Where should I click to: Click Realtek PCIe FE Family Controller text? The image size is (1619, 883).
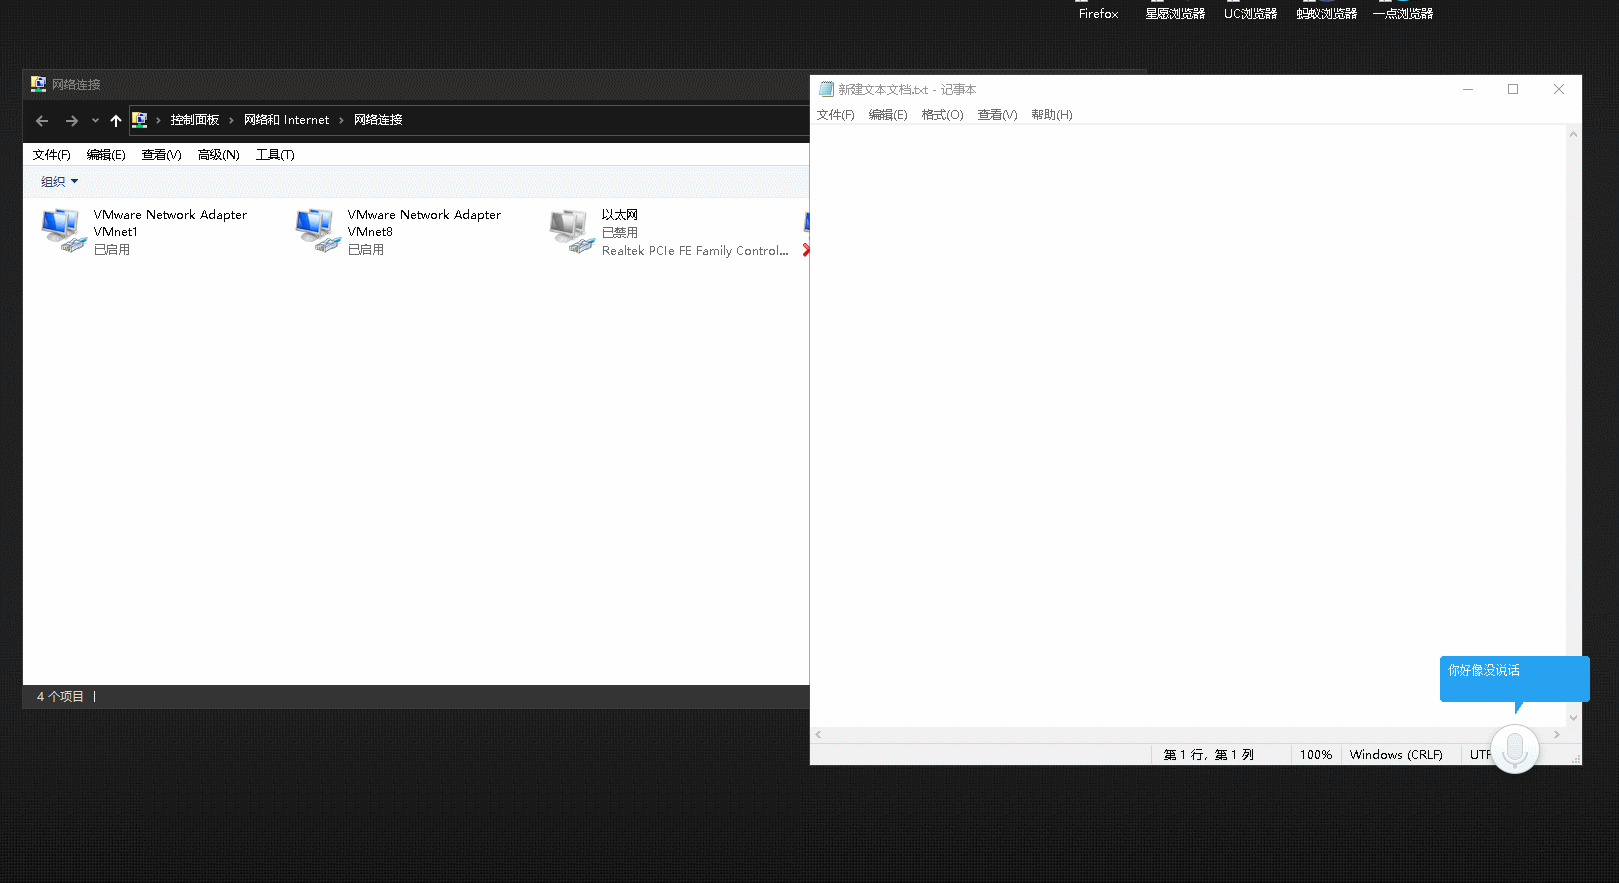[695, 251]
